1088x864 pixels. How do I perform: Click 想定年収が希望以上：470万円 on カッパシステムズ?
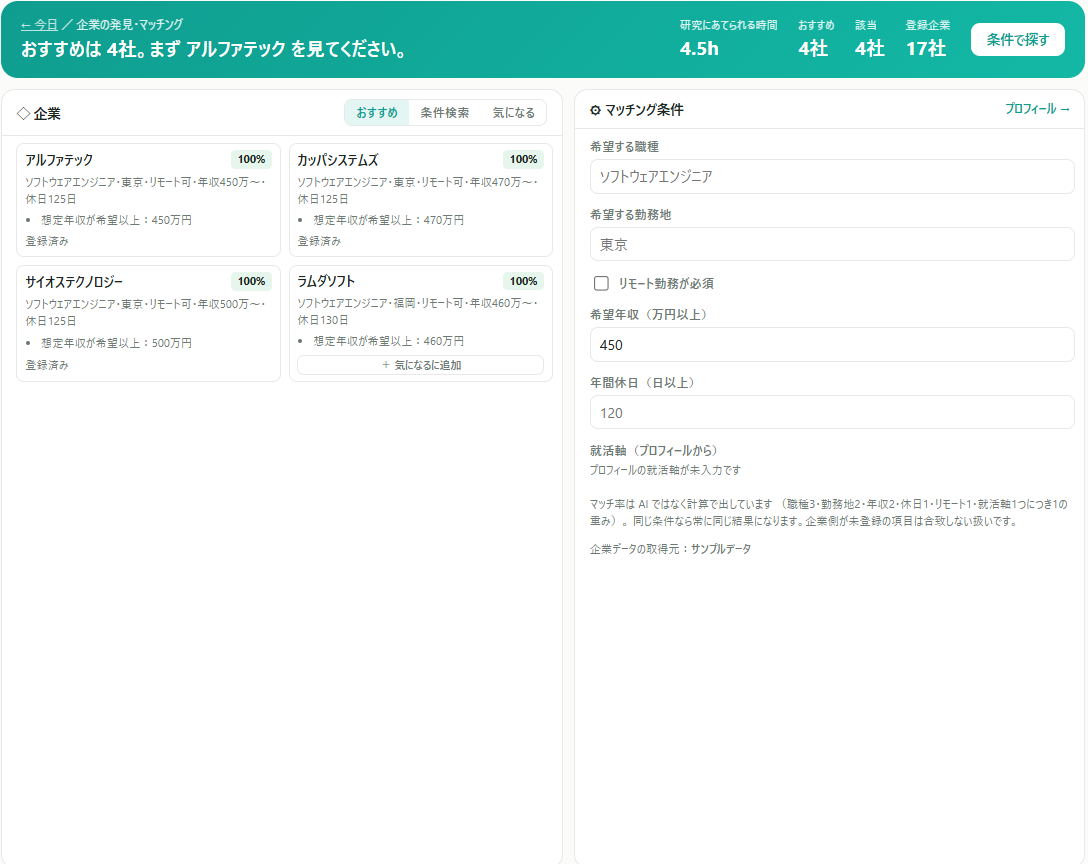click(x=389, y=220)
